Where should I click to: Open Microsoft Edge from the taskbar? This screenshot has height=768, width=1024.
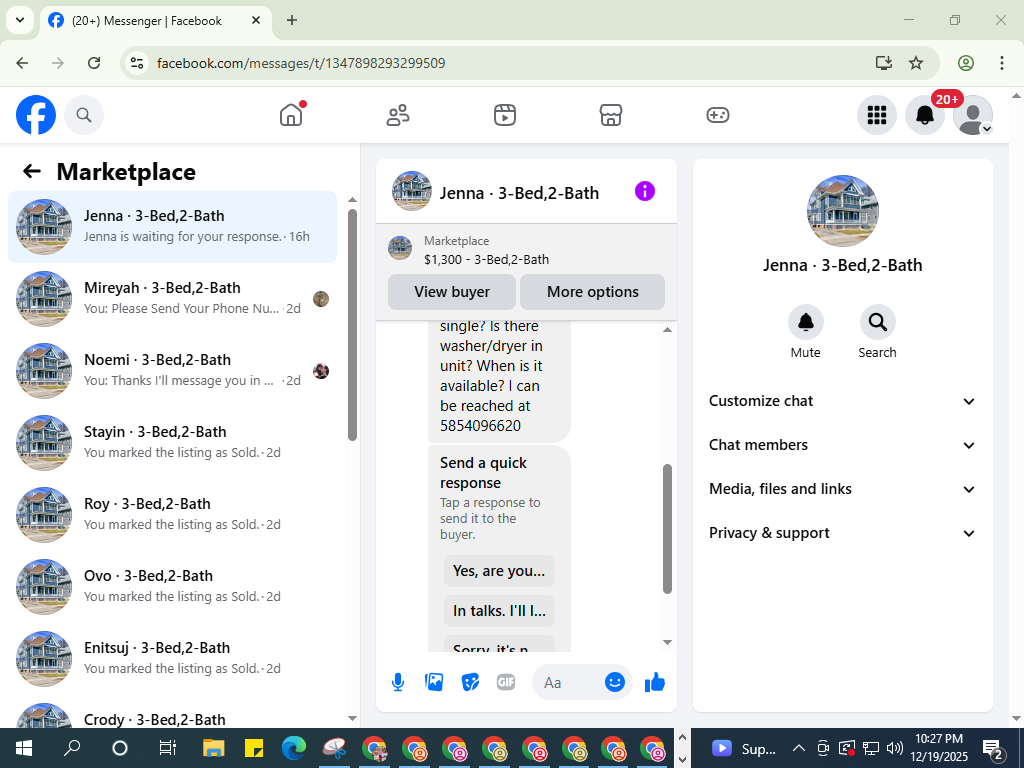coord(294,748)
